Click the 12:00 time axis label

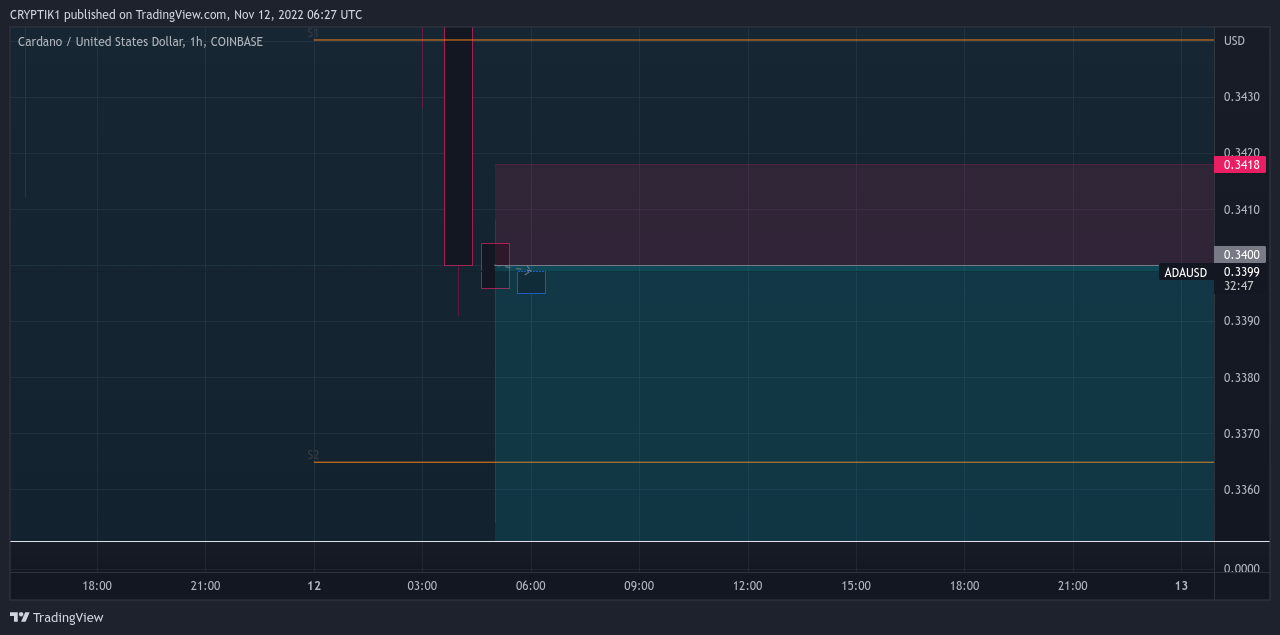pos(747,586)
